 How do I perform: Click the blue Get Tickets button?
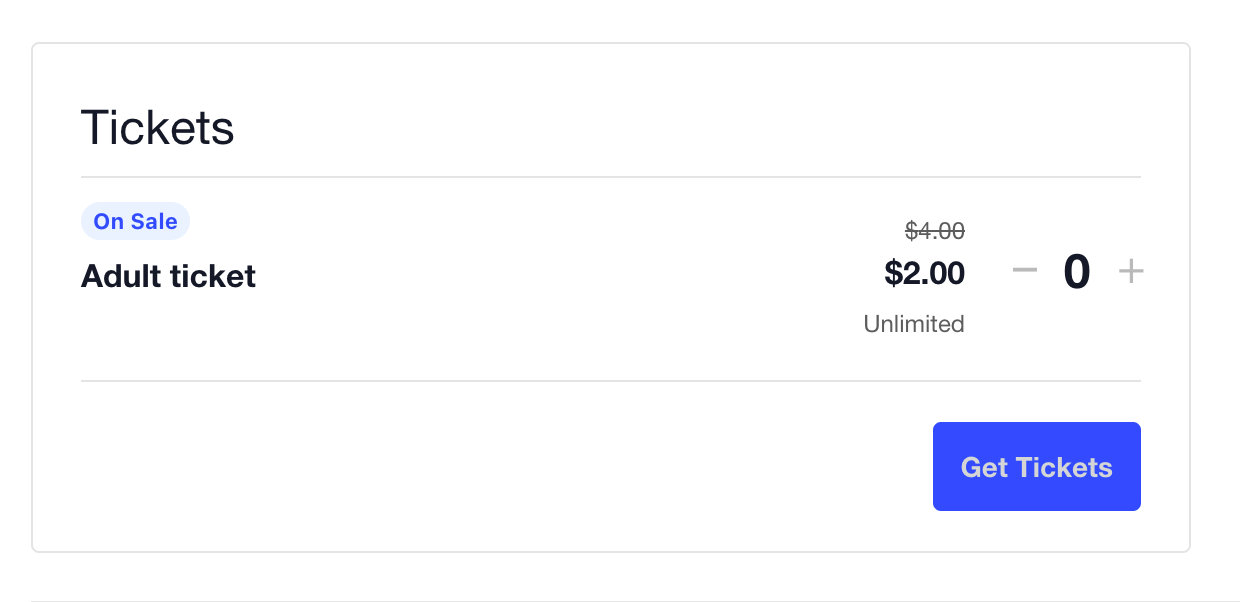[1036, 466]
